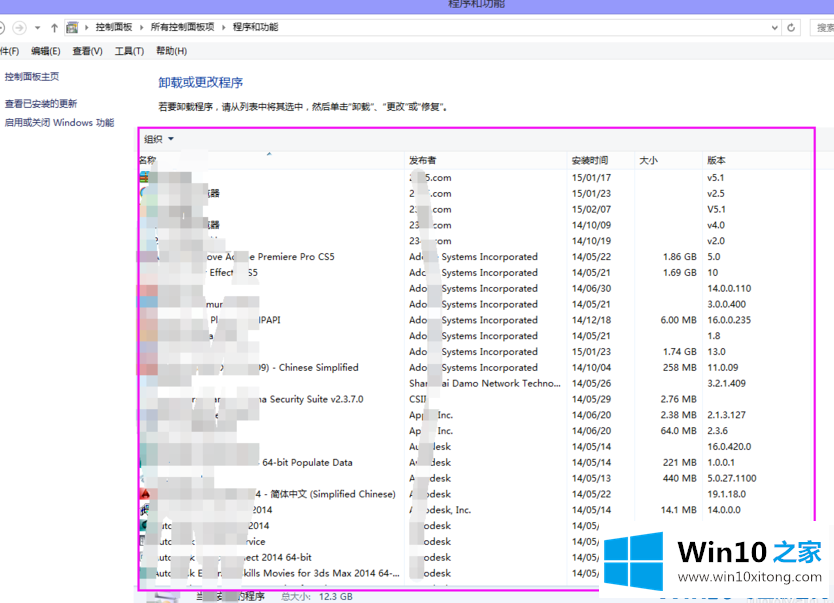
Task: Select Movies for 3ds Max 2014 entry
Action: click(x=369, y=573)
